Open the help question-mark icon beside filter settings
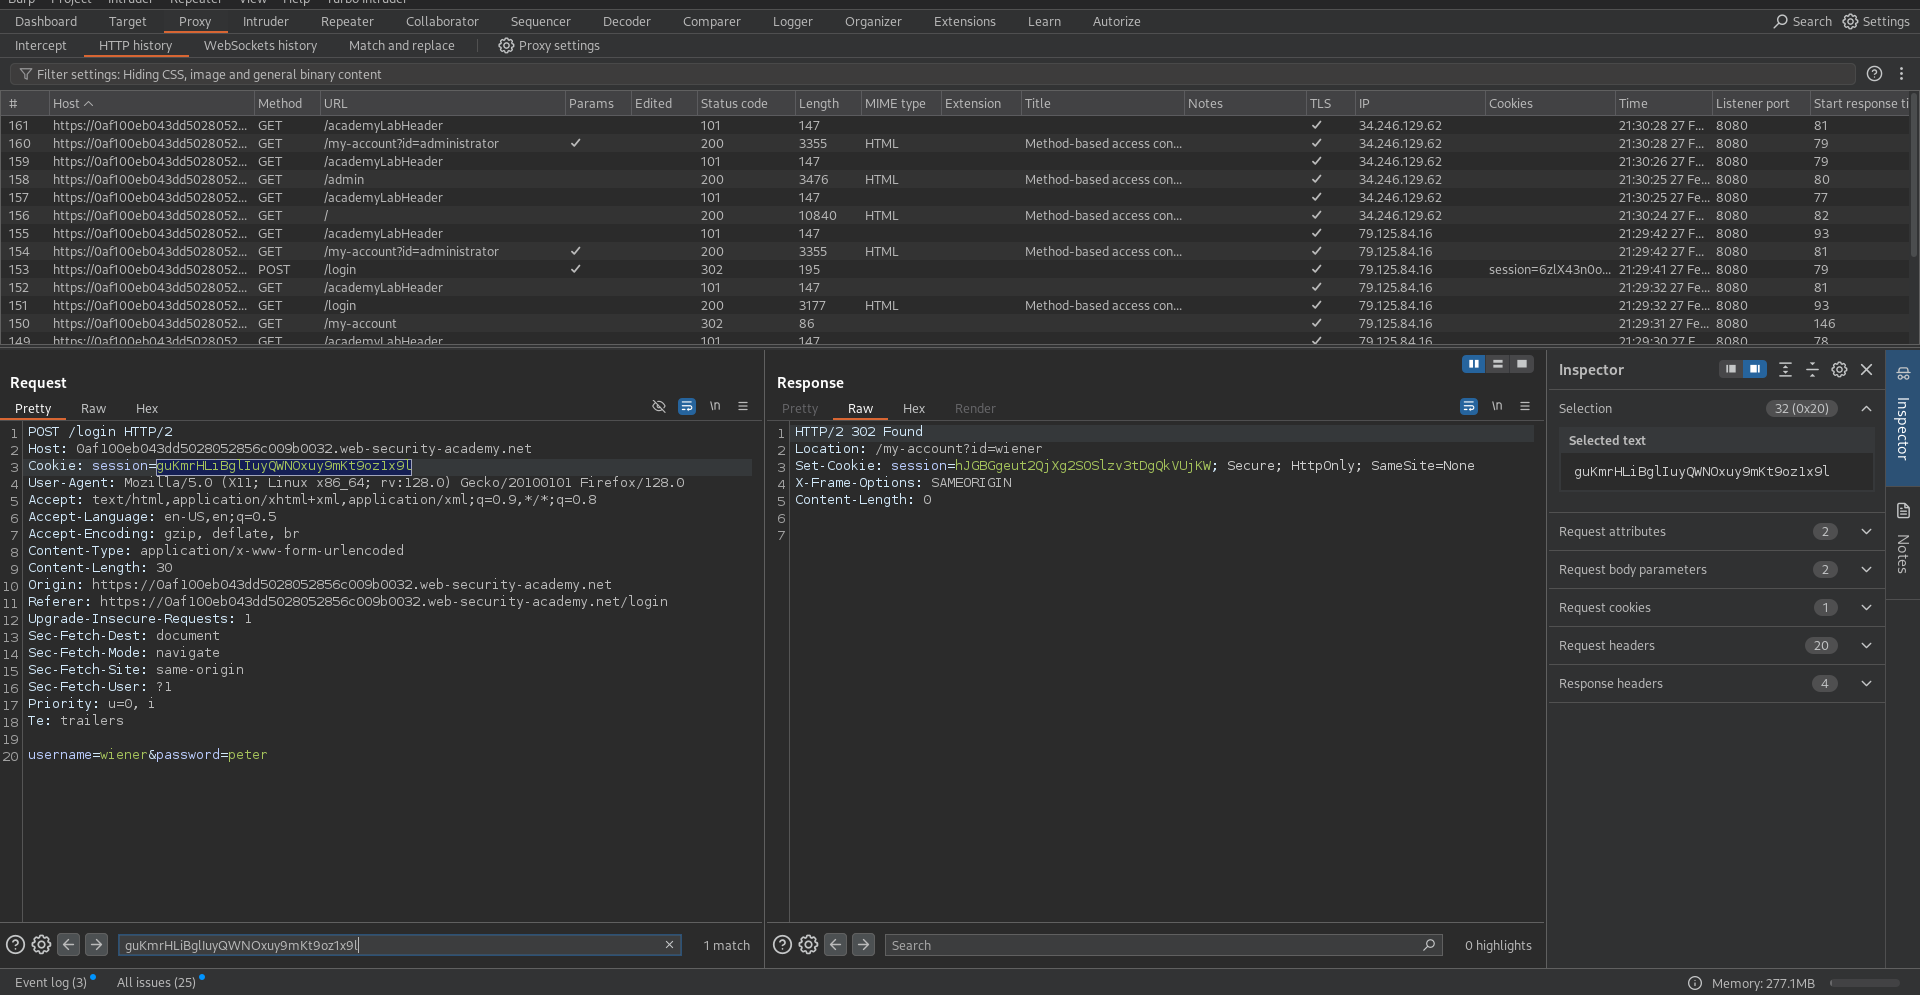1920x995 pixels. tap(1875, 73)
